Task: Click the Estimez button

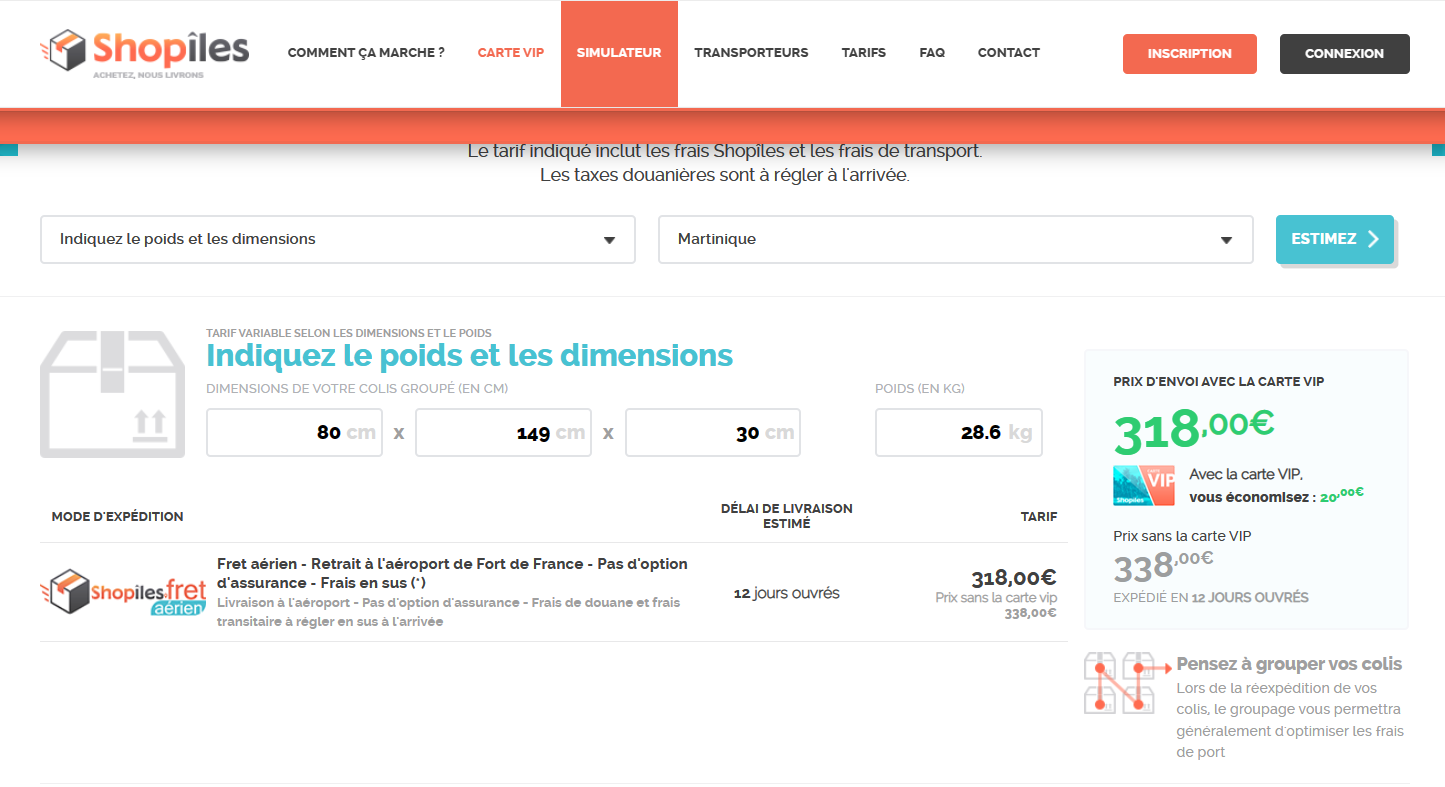Action: [1334, 239]
